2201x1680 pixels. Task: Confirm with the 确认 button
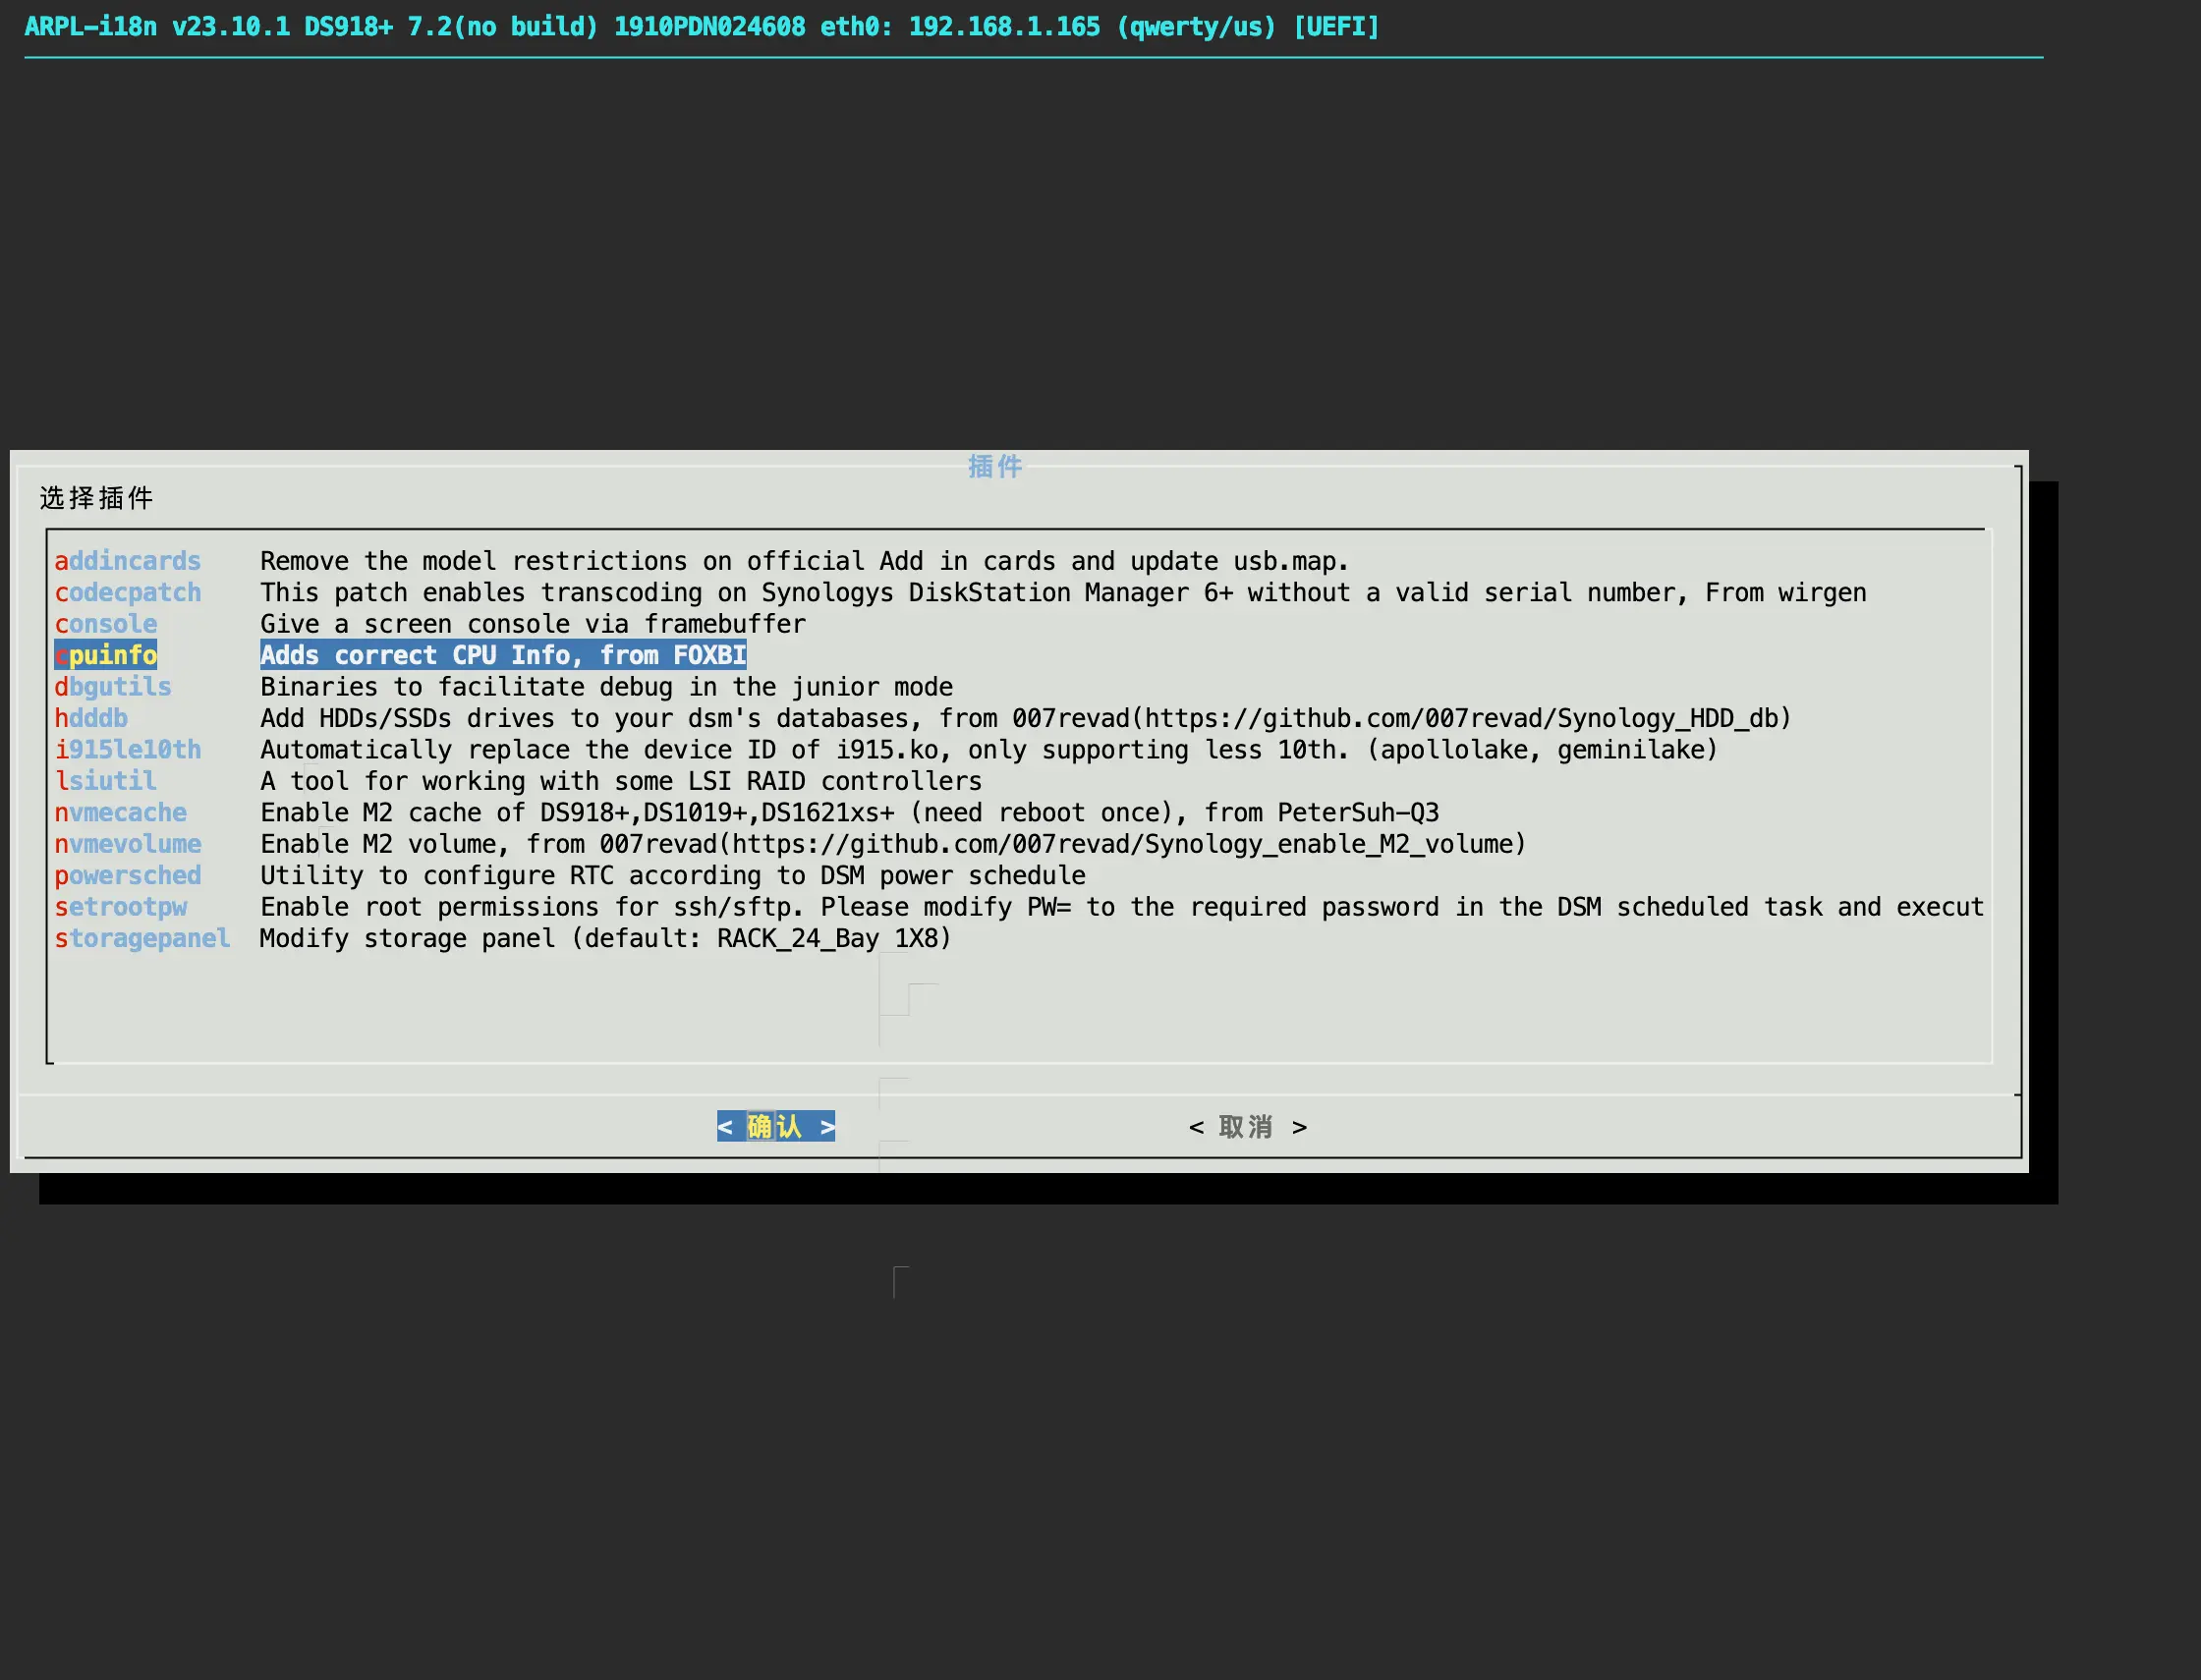pyautogui.click(x=775, y=1126)
